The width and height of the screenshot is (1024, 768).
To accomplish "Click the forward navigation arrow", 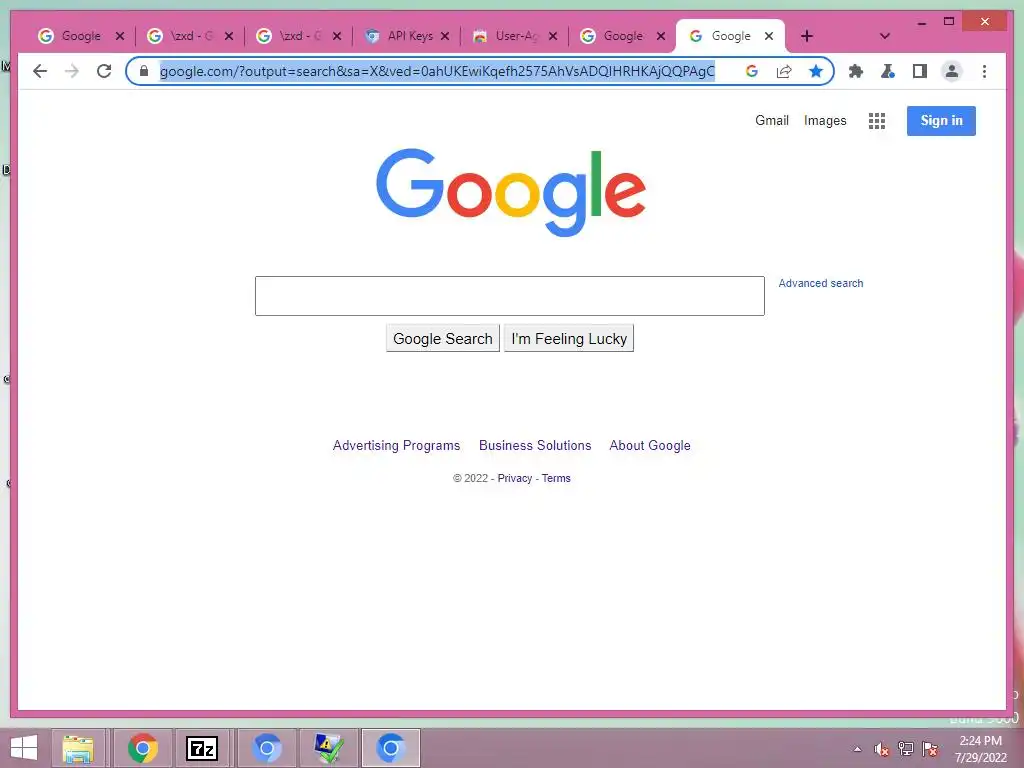I will (72, 71).
